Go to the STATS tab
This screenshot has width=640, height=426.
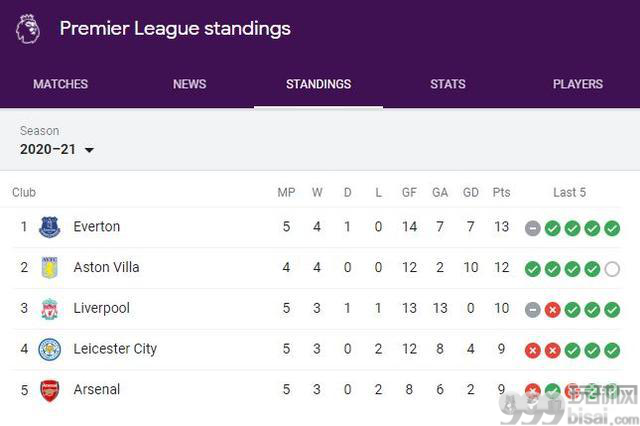pos(448,84)
